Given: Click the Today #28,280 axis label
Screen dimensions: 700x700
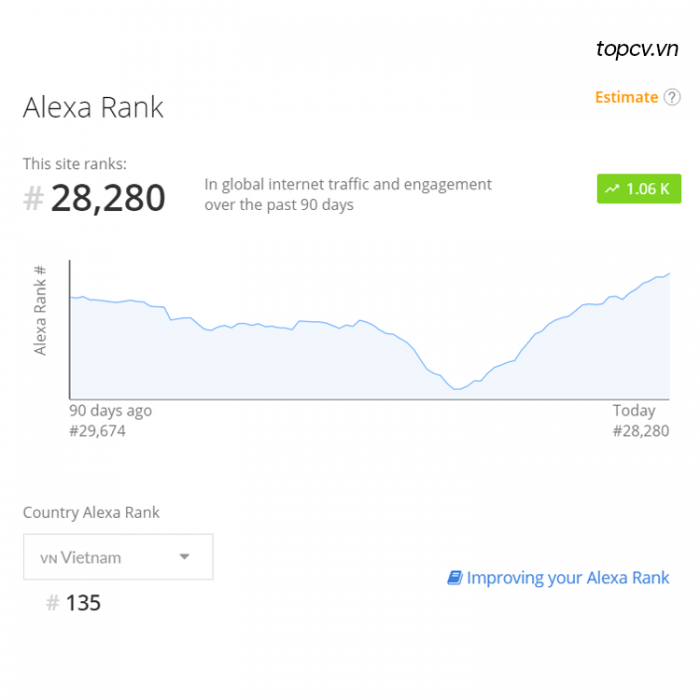Looking at the screenshot, I should (641, 421).
